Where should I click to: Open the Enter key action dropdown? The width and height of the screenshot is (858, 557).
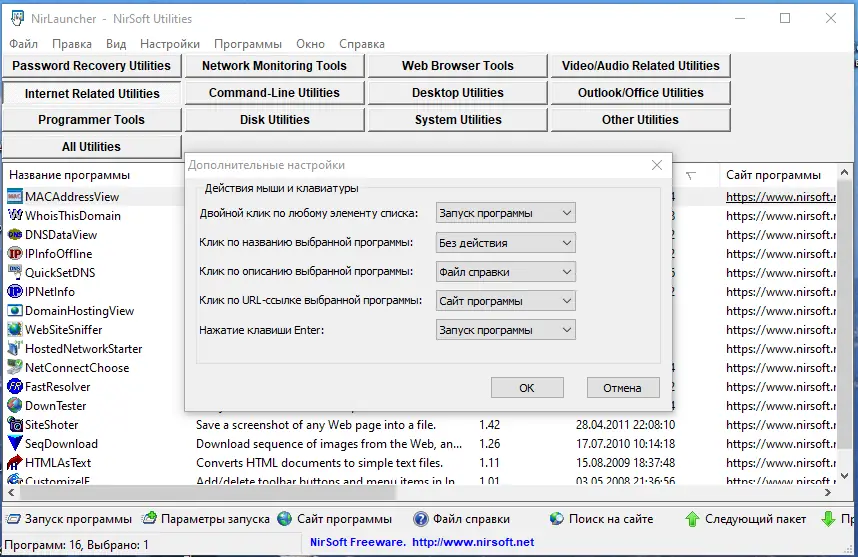click(506, 330)
